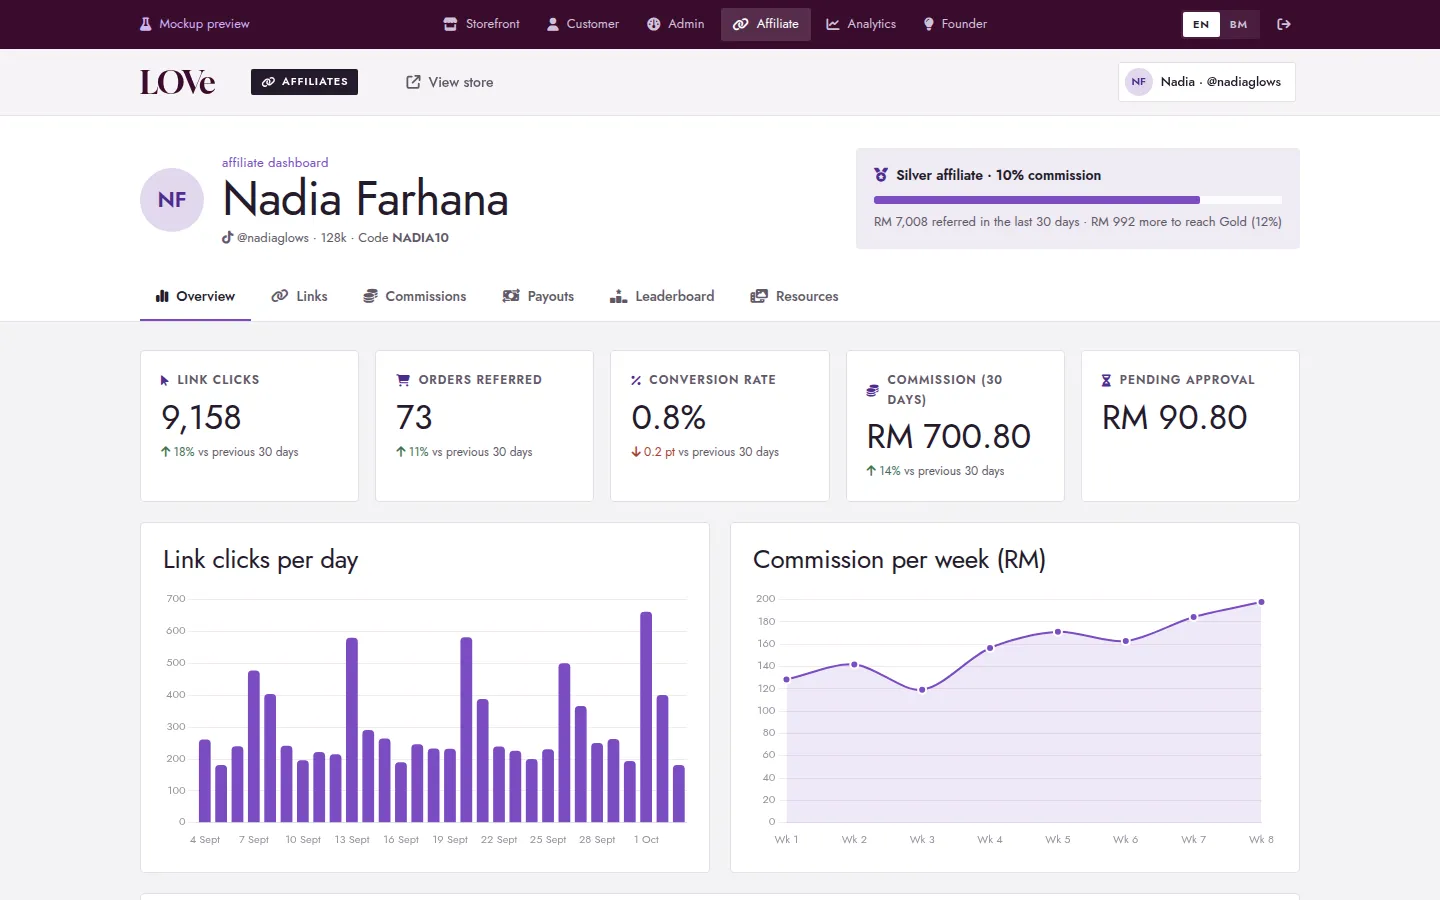
Task: Click the logout icon in the top bar
Action: click(x=1284, y=24)
